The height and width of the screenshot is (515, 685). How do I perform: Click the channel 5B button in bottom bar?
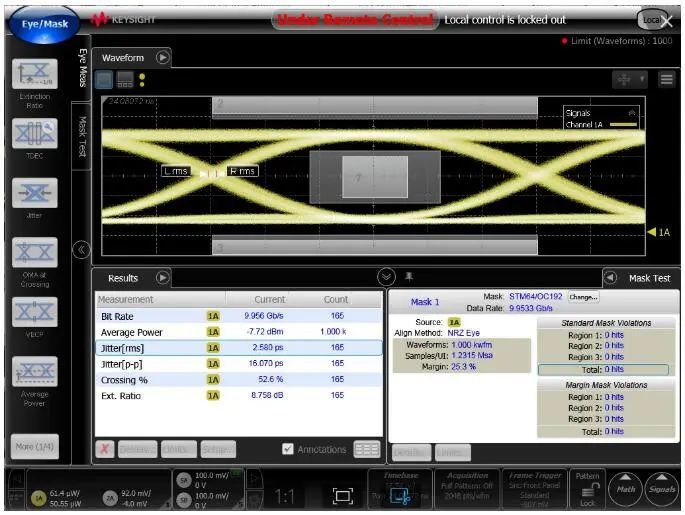click(184, 500)
